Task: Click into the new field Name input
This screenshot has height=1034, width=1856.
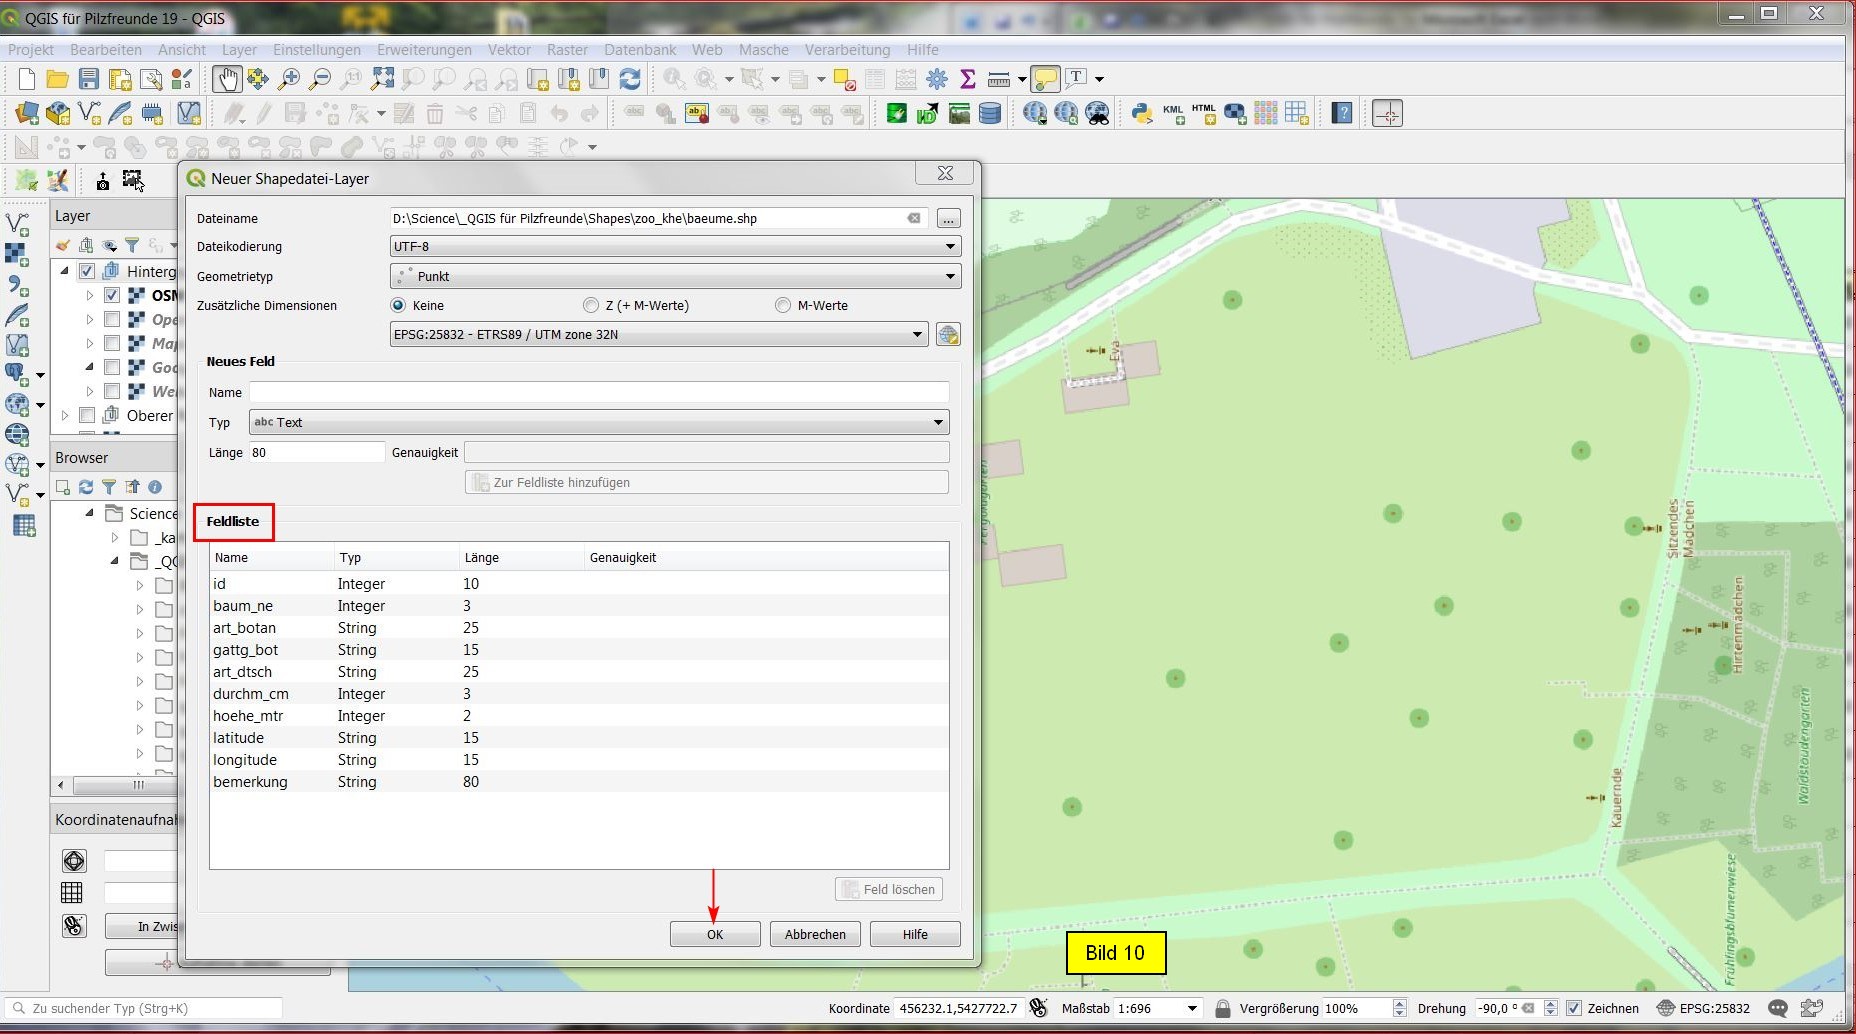Action: 598,392
